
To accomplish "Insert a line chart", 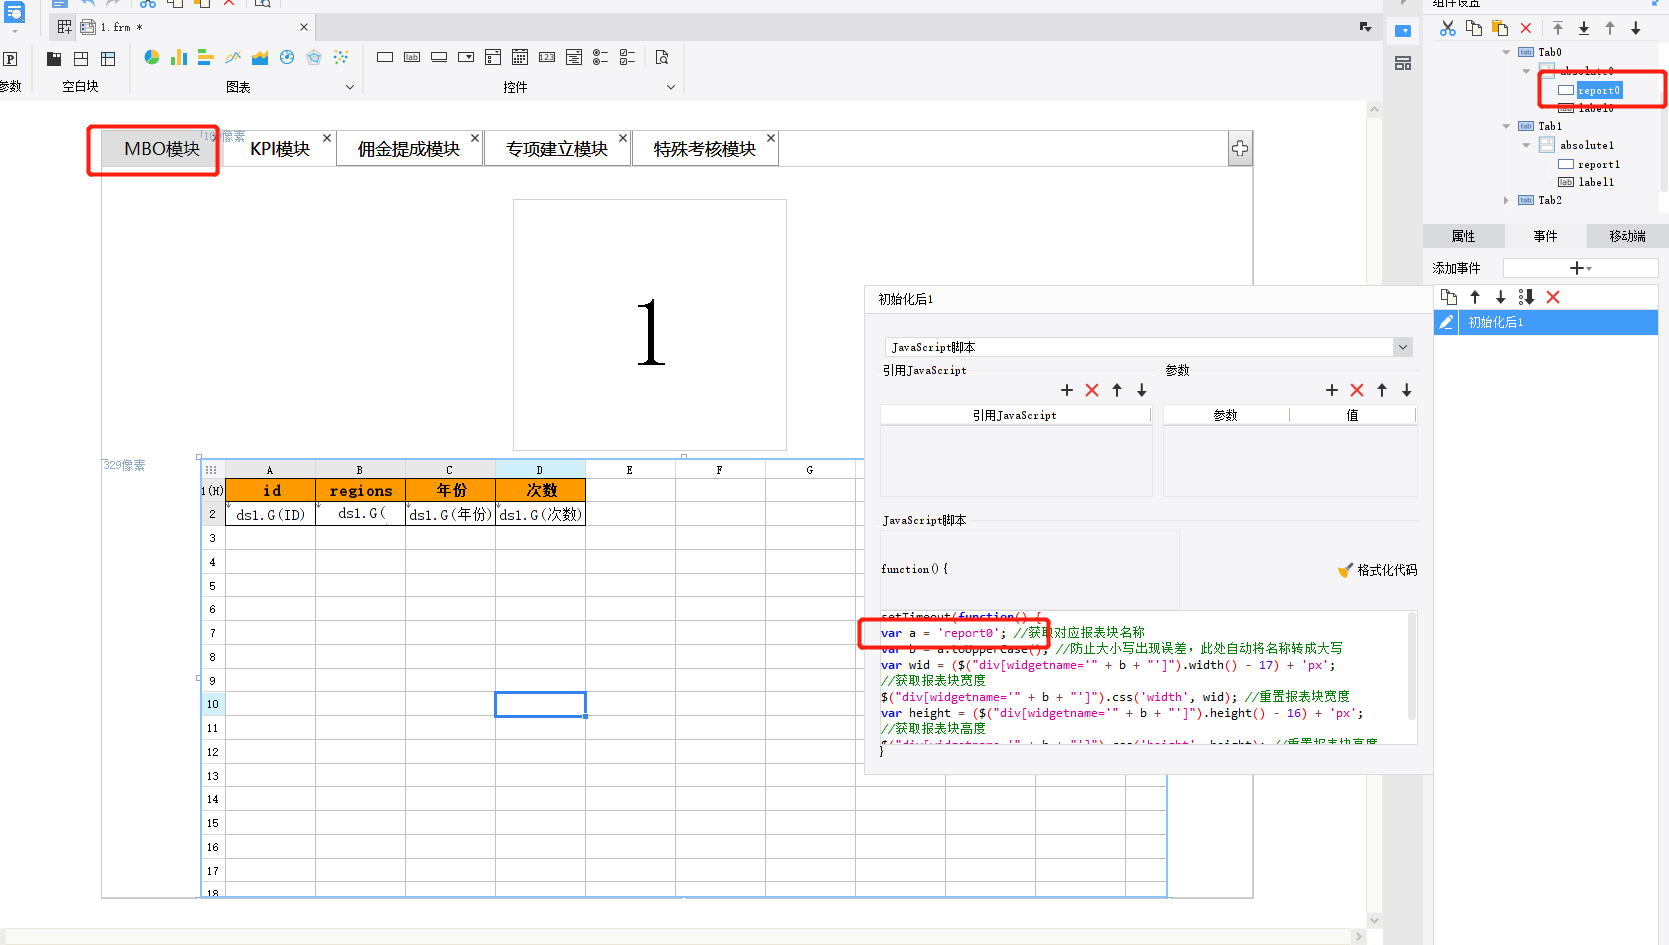I will pos(233,57).
